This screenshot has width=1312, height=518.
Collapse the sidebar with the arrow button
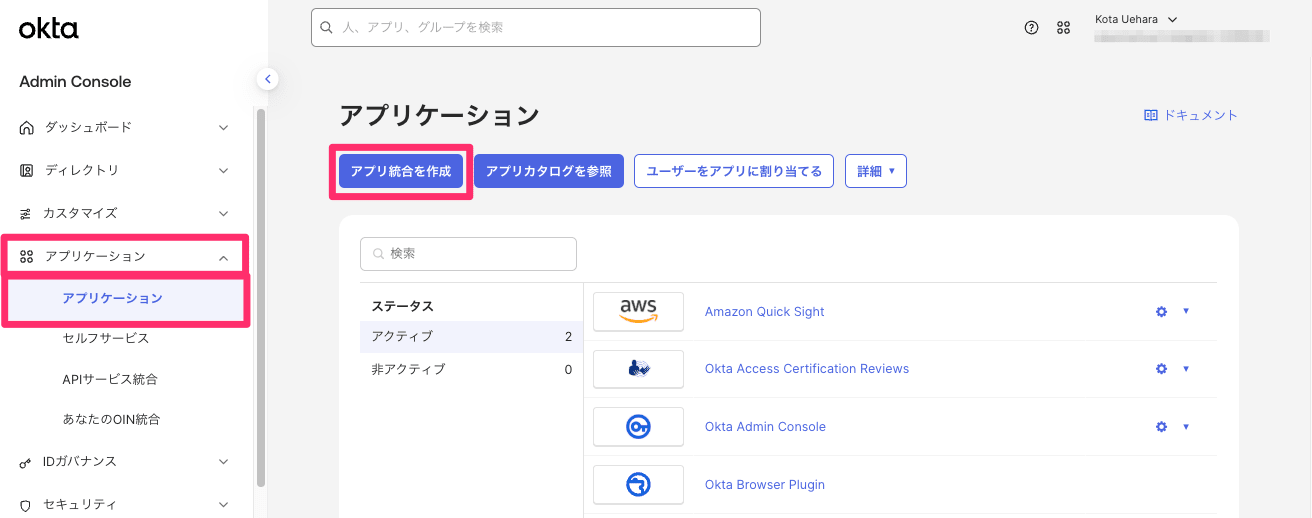(267, 79)
